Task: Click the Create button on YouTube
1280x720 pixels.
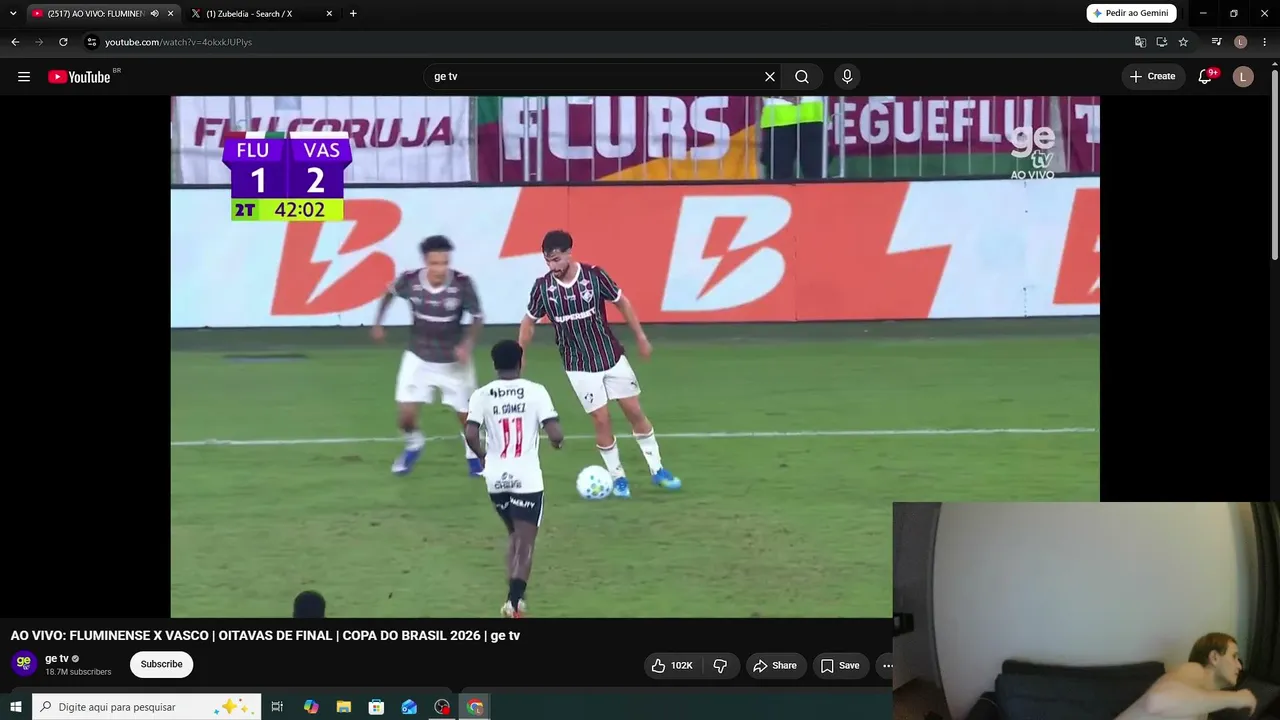Action: 1153,77
